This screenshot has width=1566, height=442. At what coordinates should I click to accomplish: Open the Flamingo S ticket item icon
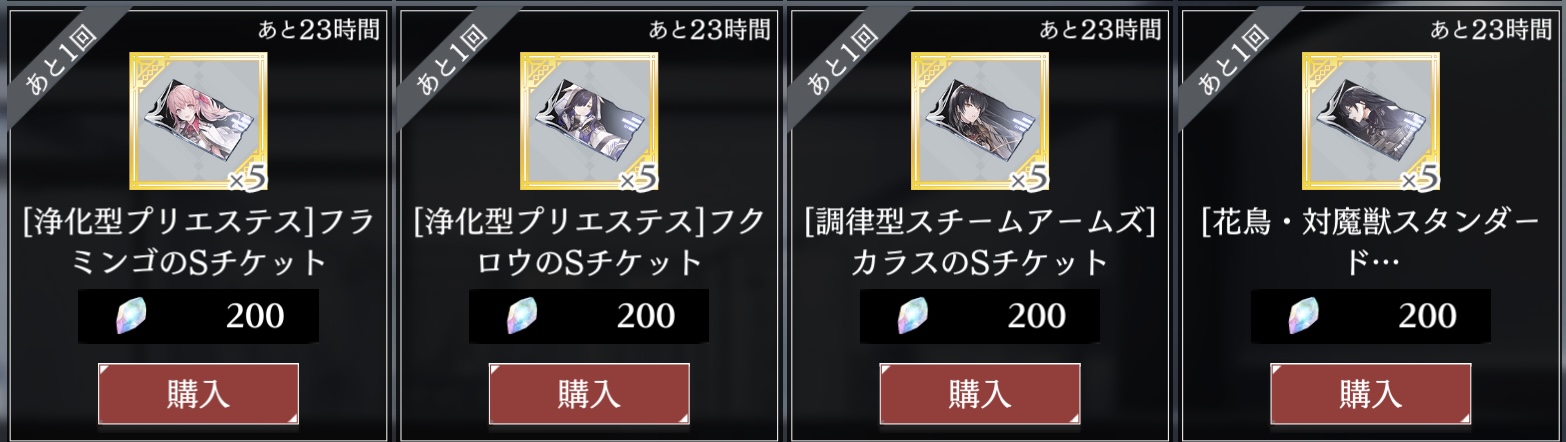pos(198,121)
